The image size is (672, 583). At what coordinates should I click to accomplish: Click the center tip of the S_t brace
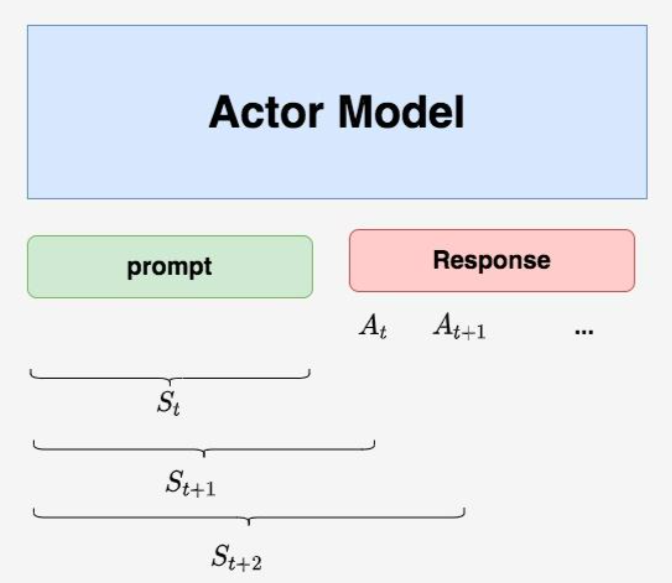169,384
